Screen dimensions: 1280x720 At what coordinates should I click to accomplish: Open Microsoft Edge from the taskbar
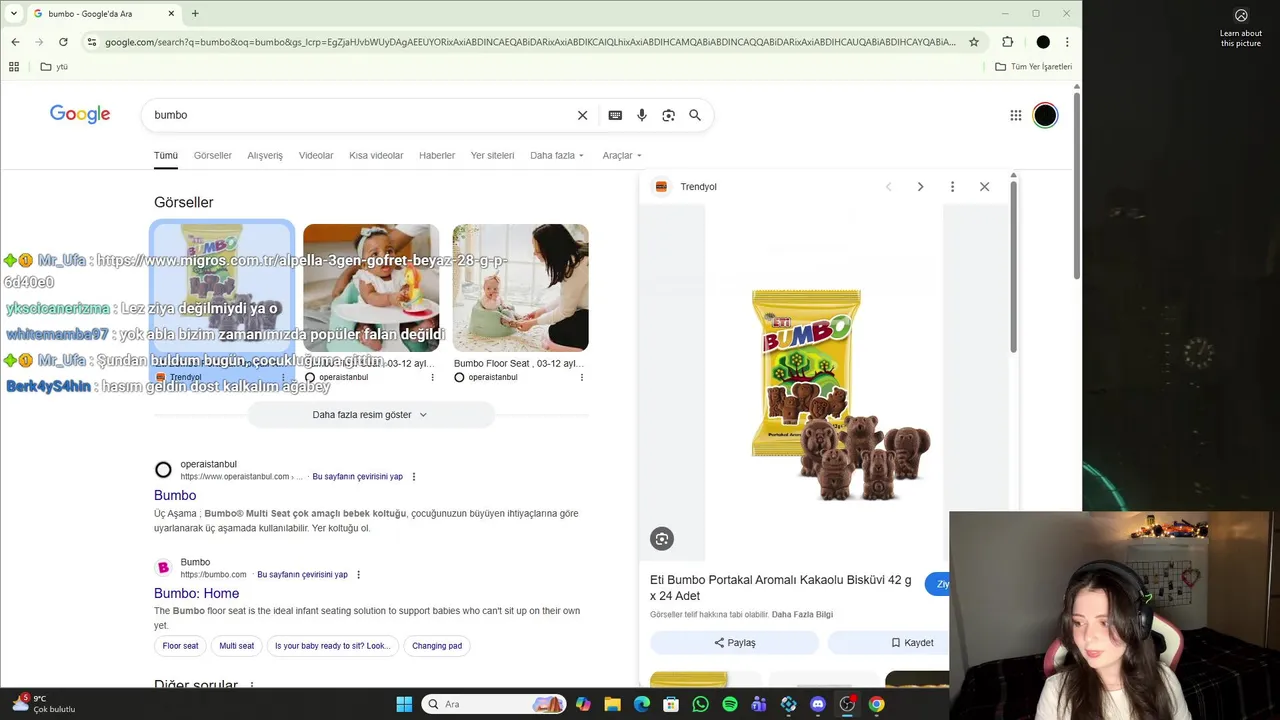[x=642, y=704]
